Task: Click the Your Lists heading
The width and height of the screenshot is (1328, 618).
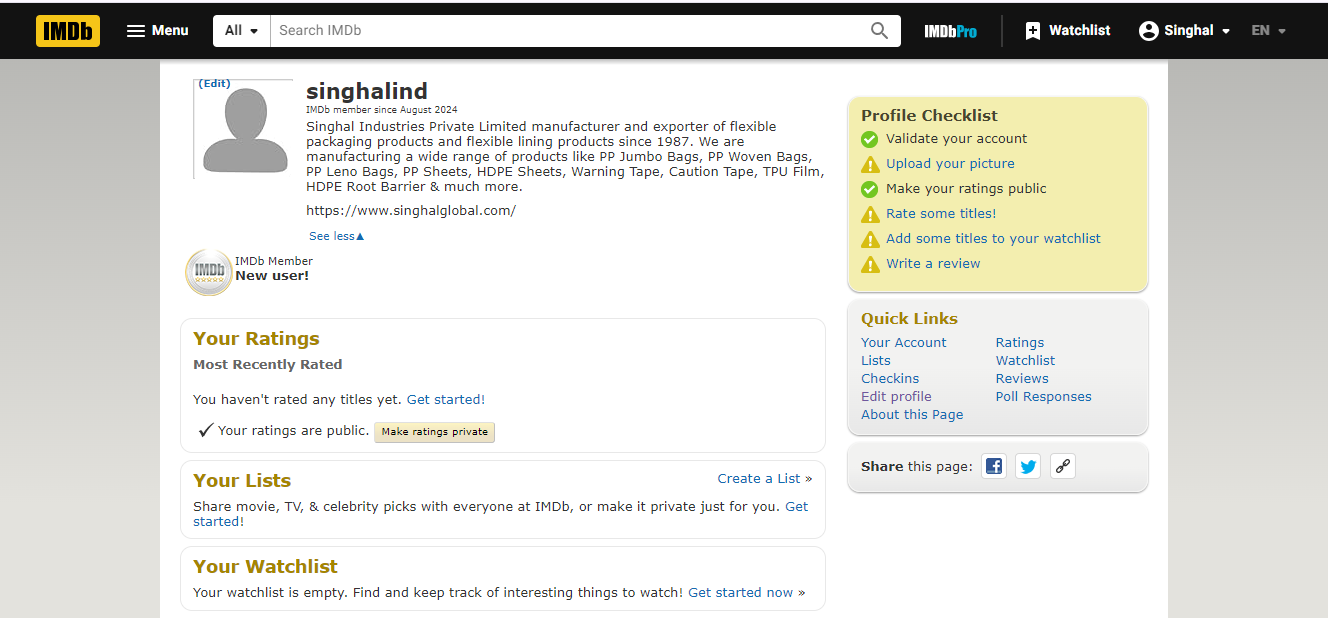Action: pyautogui.click(x=242, y=480)
